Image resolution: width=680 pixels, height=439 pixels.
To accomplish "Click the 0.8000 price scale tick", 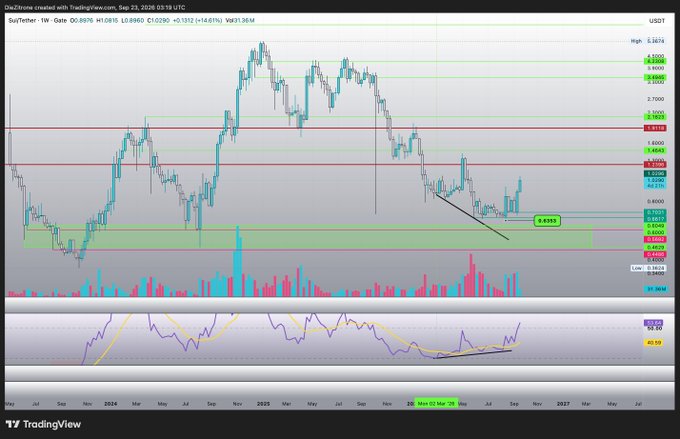I will (x=655, y=201).
